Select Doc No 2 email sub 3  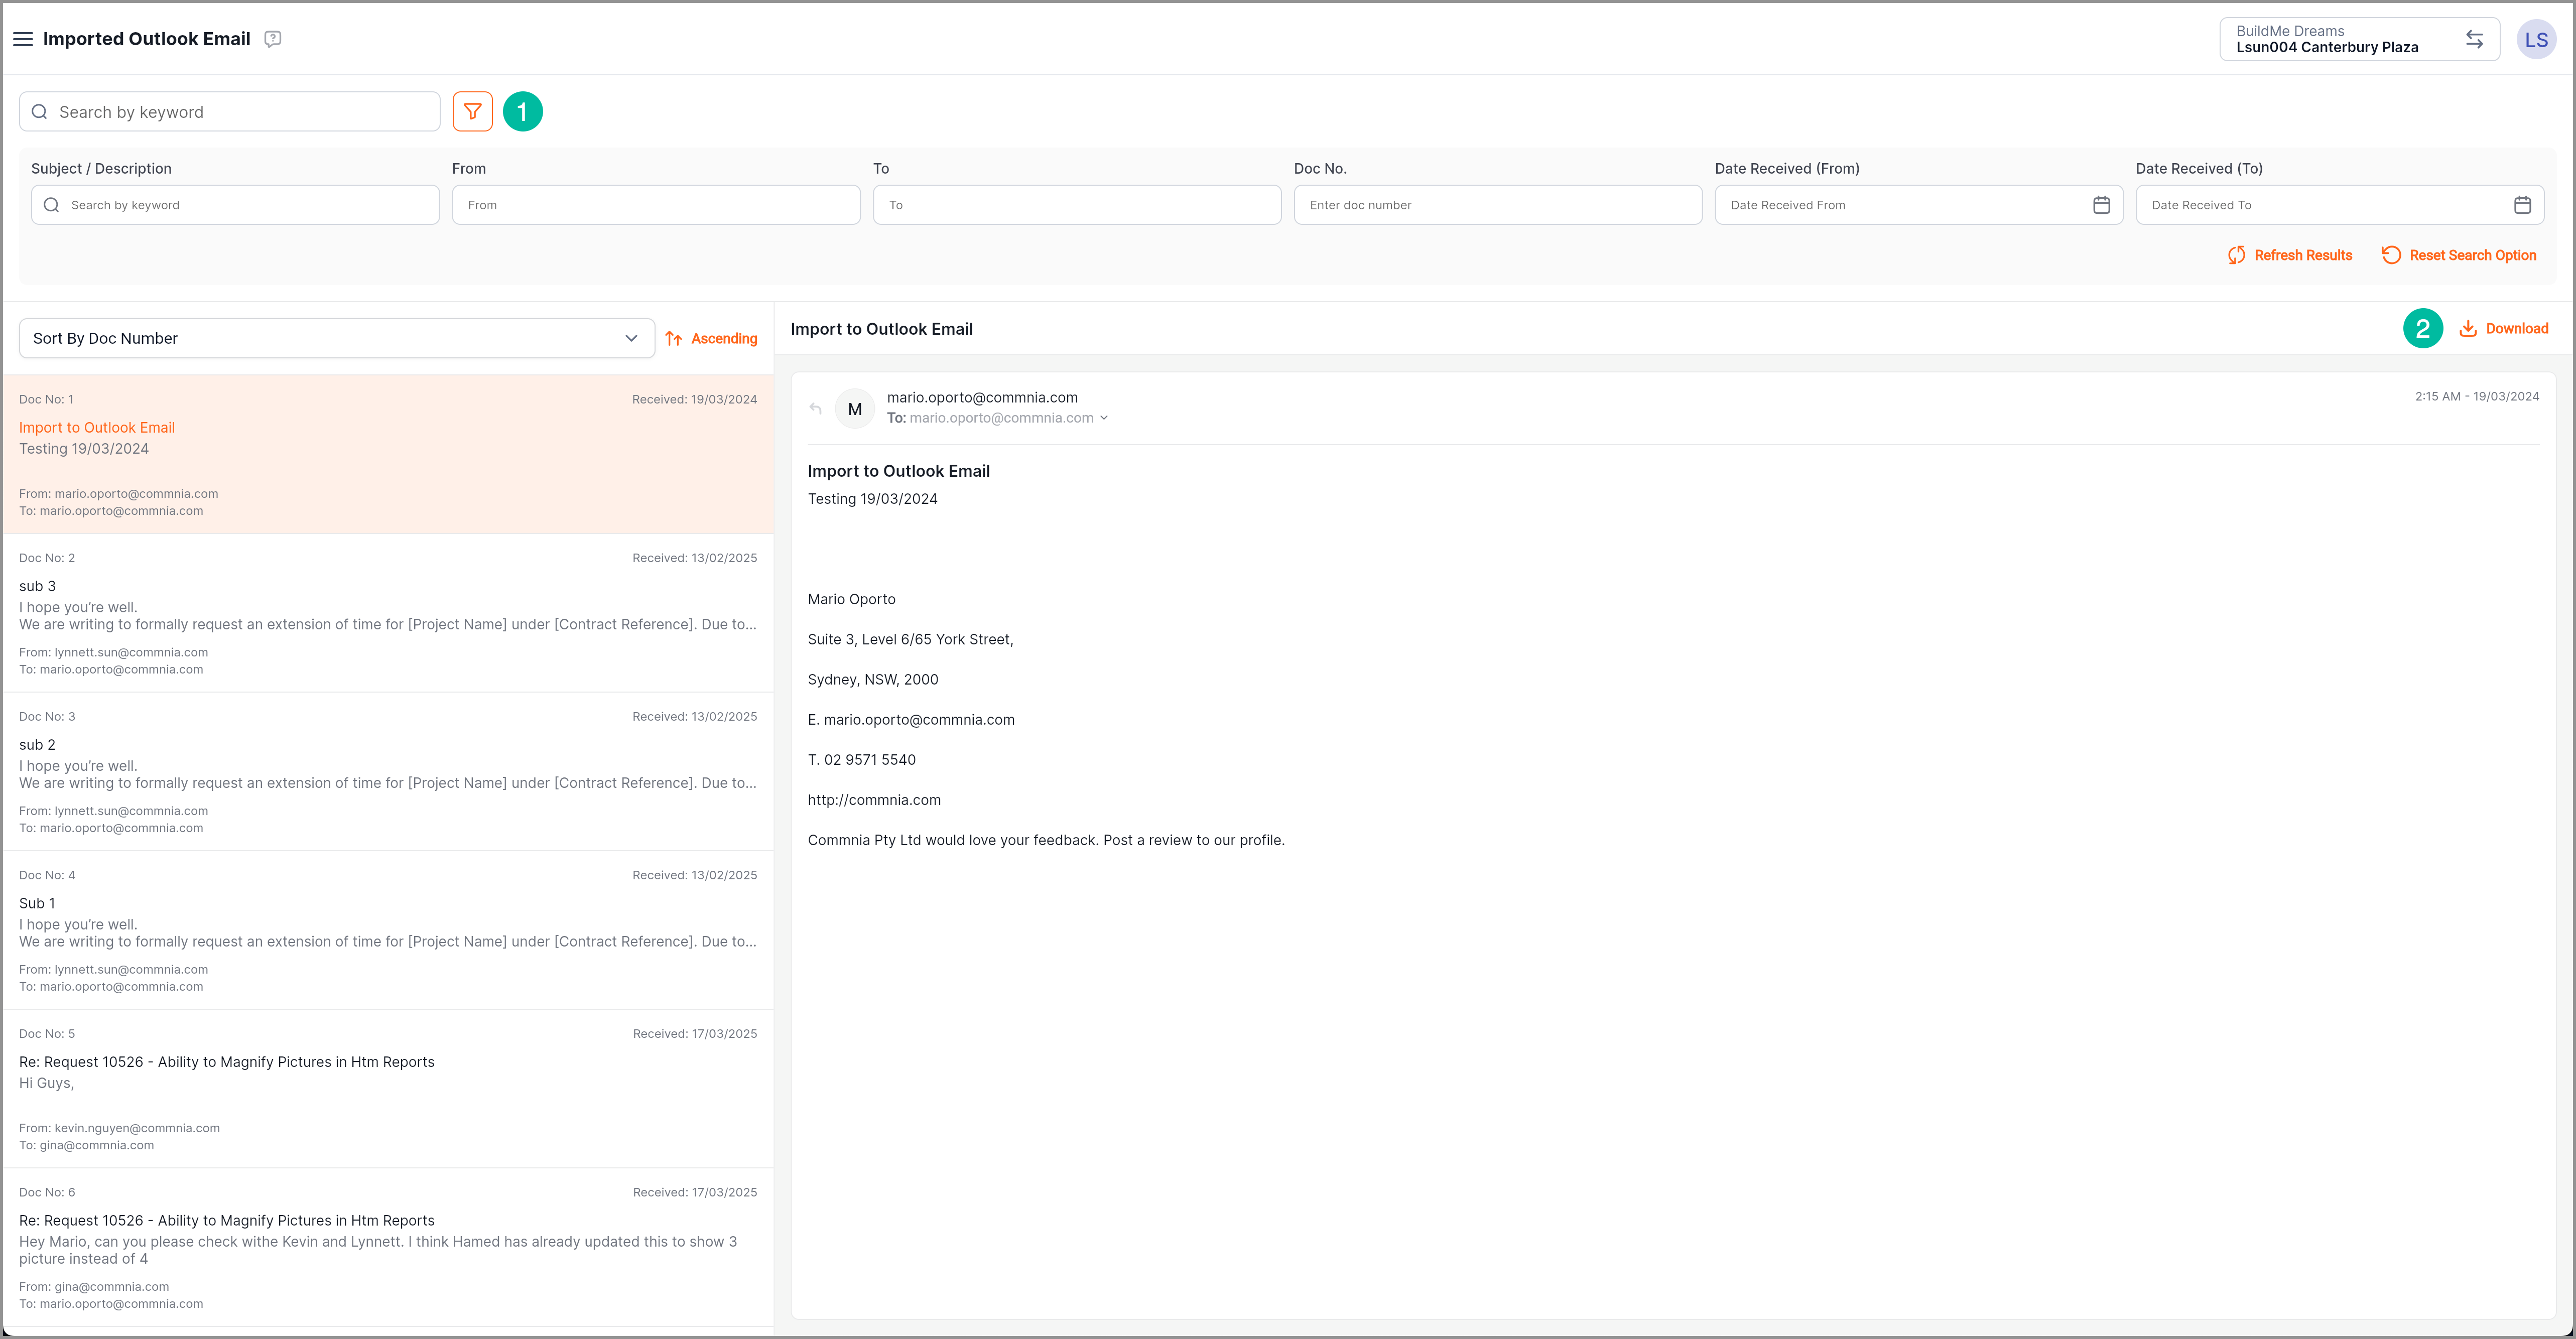click(388, 612)
